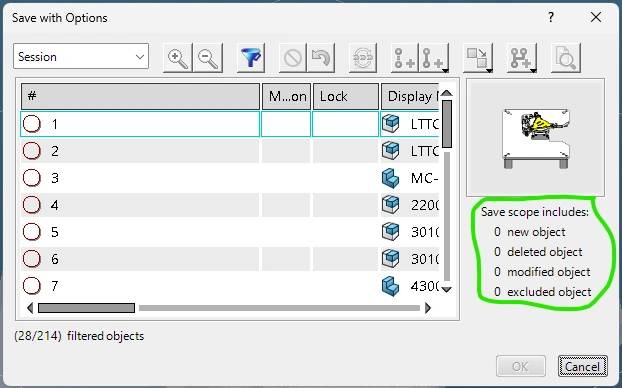Click the '(28/214) filtered objects' status text

(x=79, y=336)
